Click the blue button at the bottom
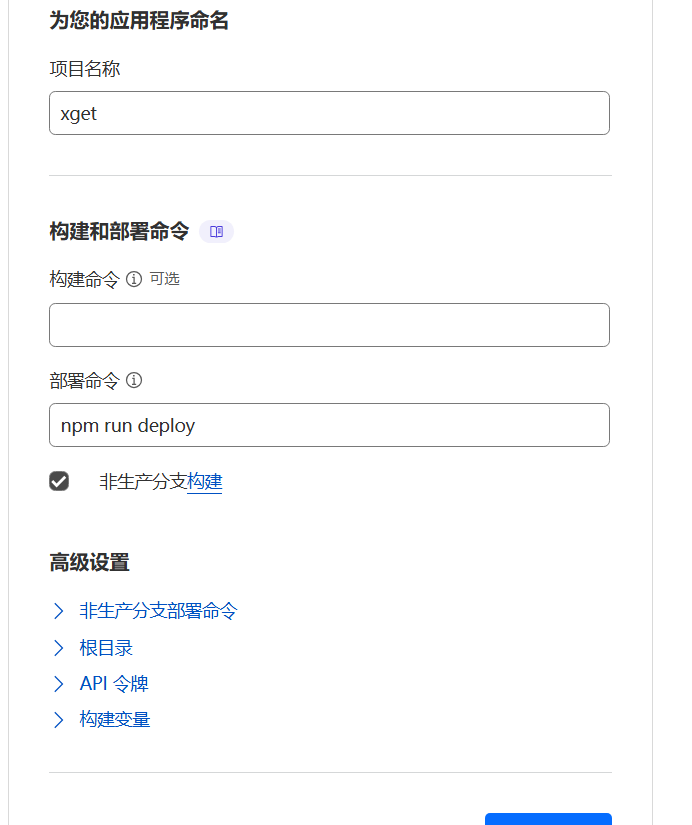The height and width of the screenshot is (825, 692). pyautogui.click(x=548, y=819)
